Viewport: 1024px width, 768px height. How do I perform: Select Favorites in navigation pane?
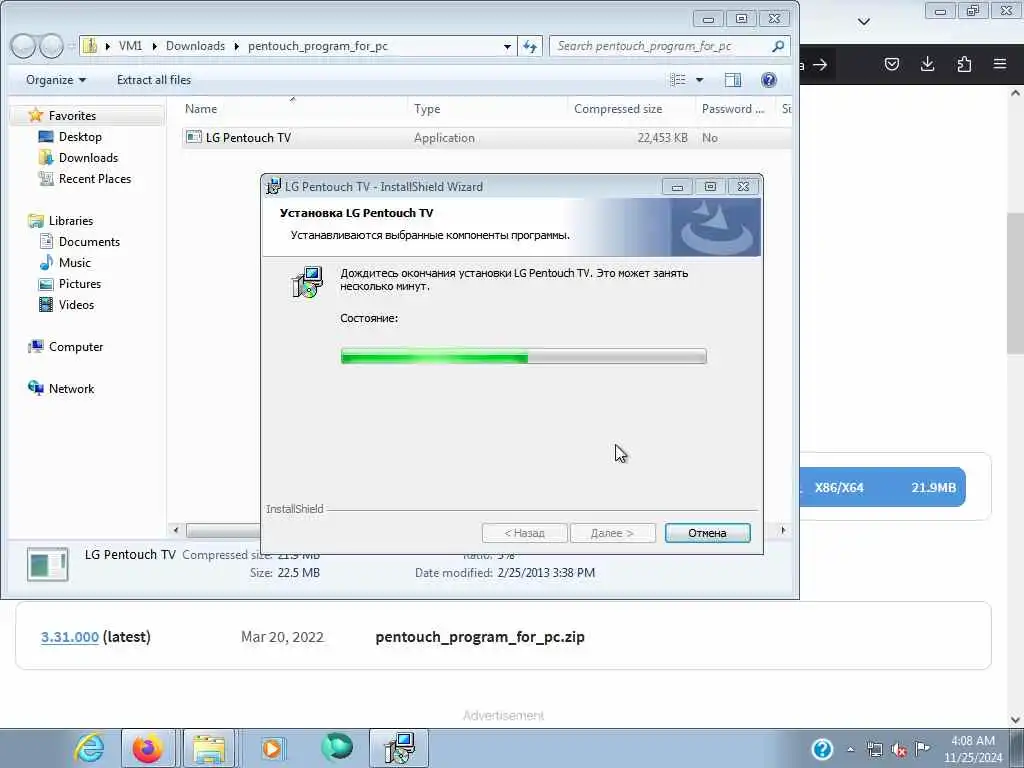pyautogui.click(x=72, y=116)
